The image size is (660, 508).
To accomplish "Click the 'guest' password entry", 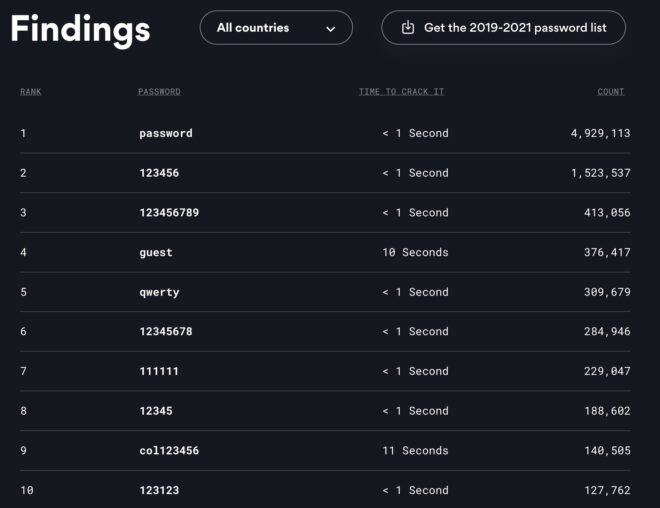I will pos(156,253).
